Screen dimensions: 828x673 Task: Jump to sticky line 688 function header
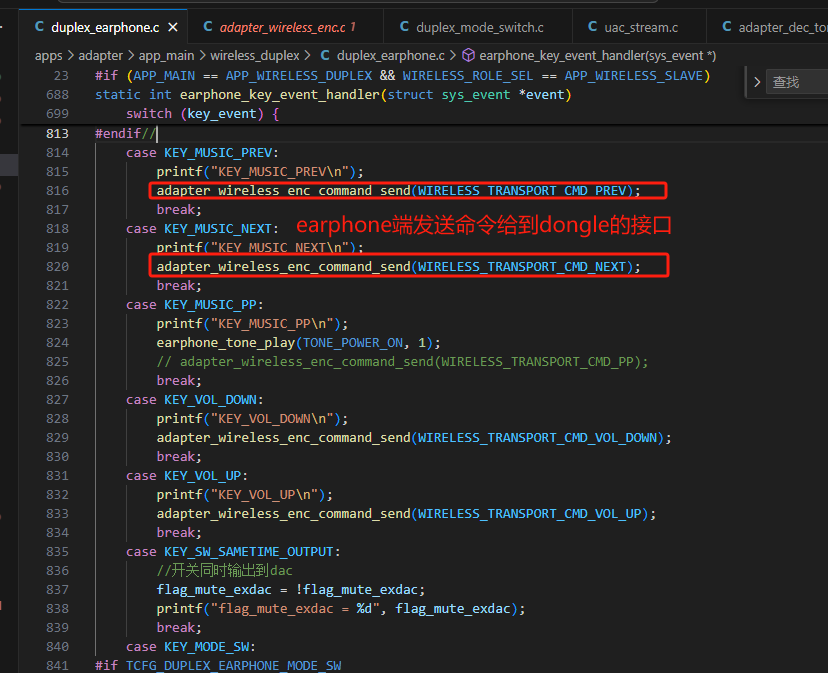(x=333, y=95)
